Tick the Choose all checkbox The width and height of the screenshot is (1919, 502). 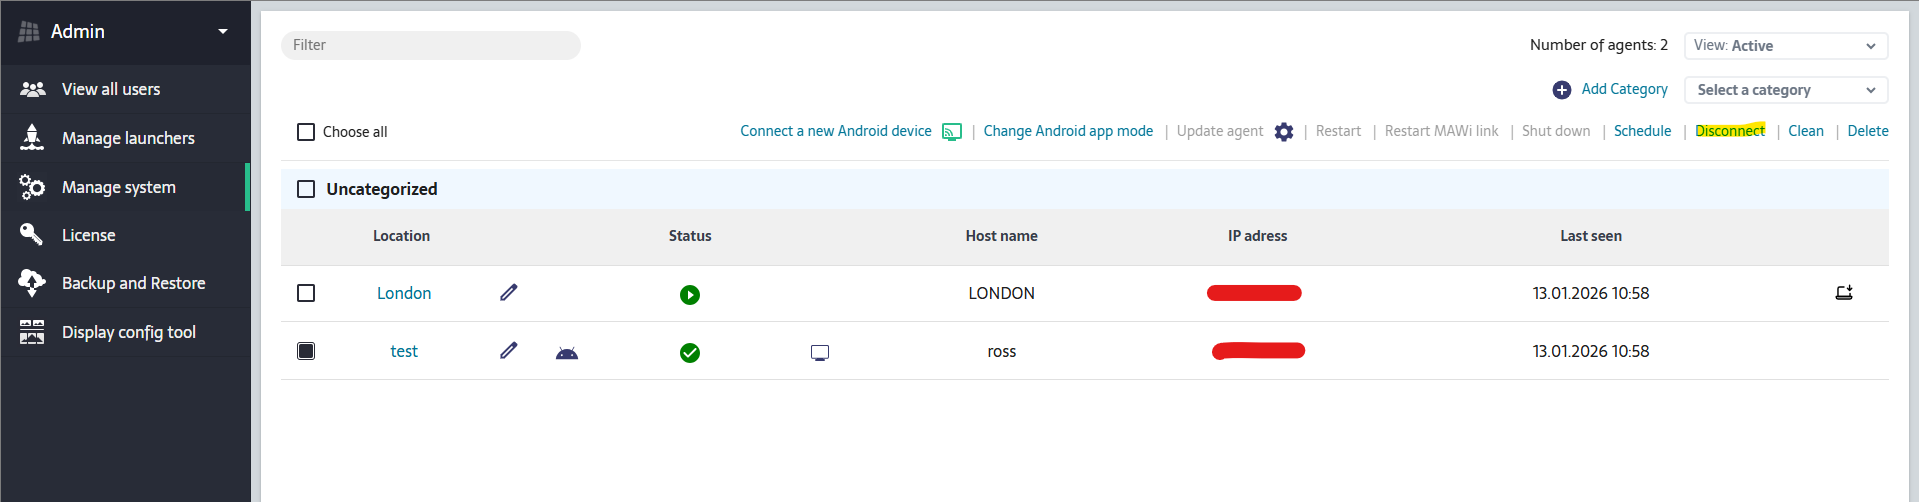(x=306, y=132)
